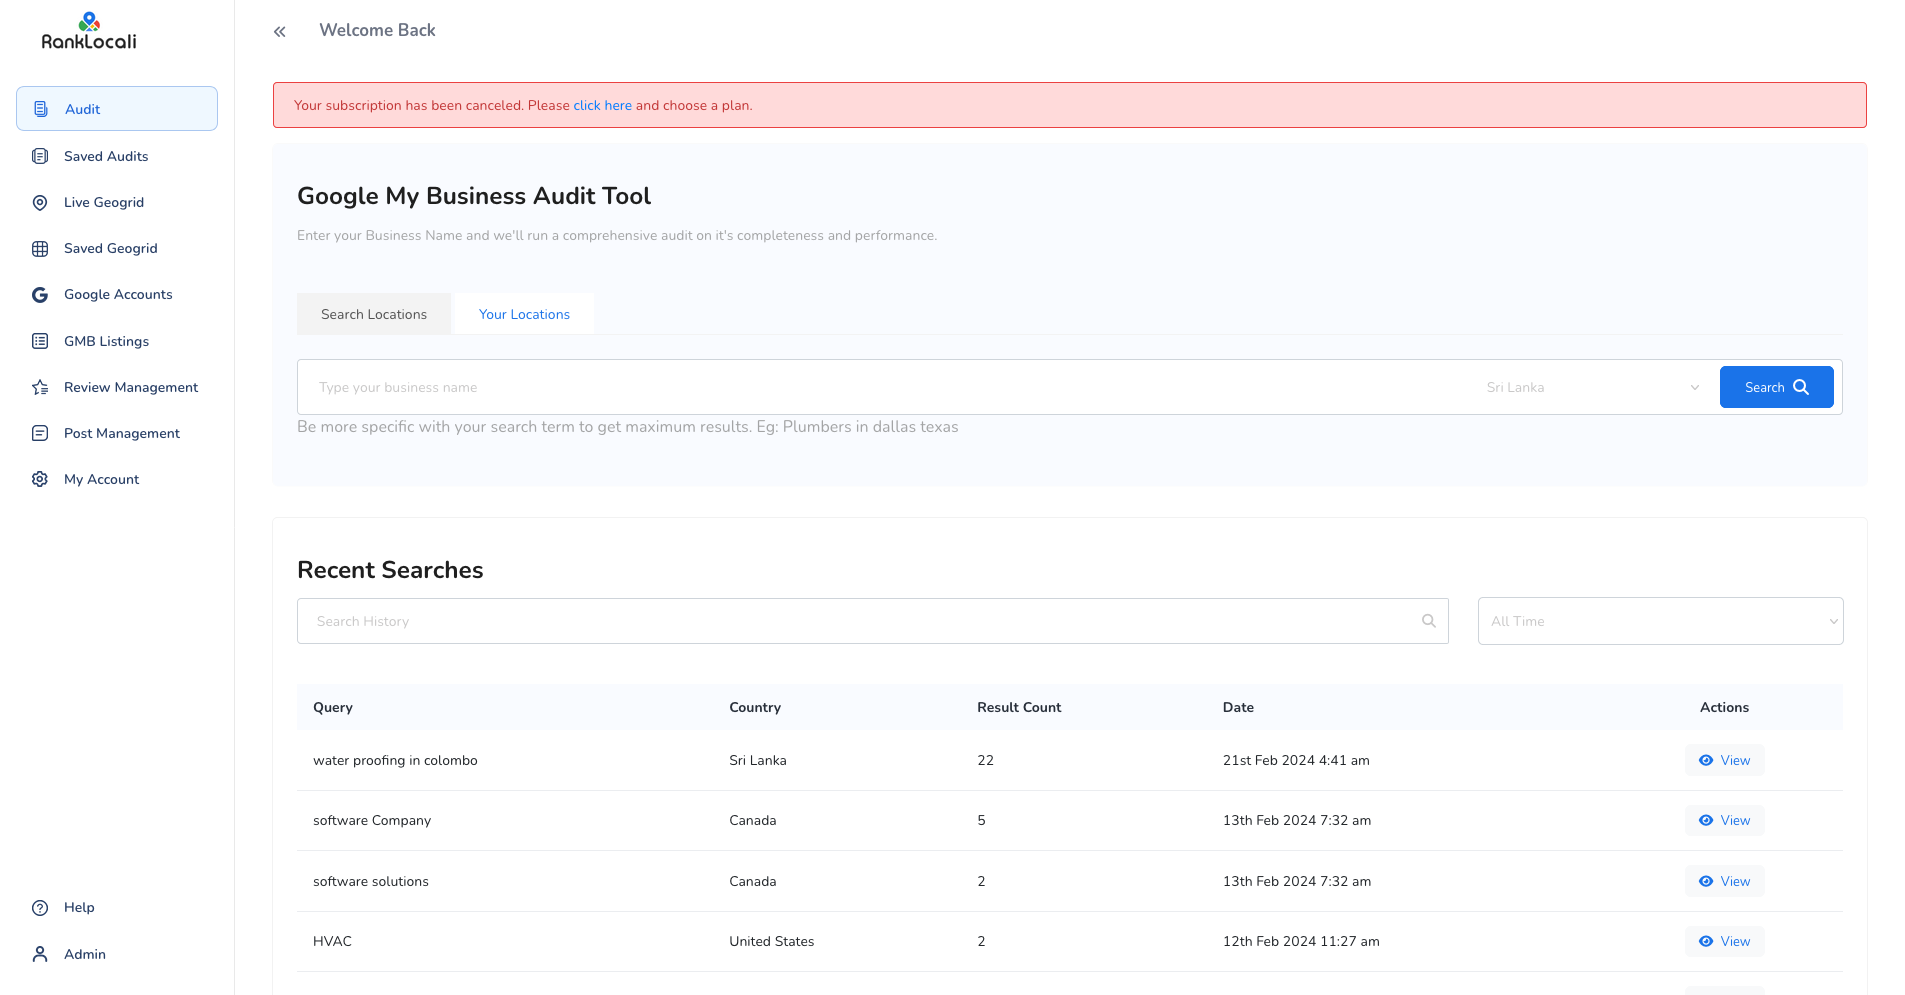Click the Live Geogrid location icon

39,202
